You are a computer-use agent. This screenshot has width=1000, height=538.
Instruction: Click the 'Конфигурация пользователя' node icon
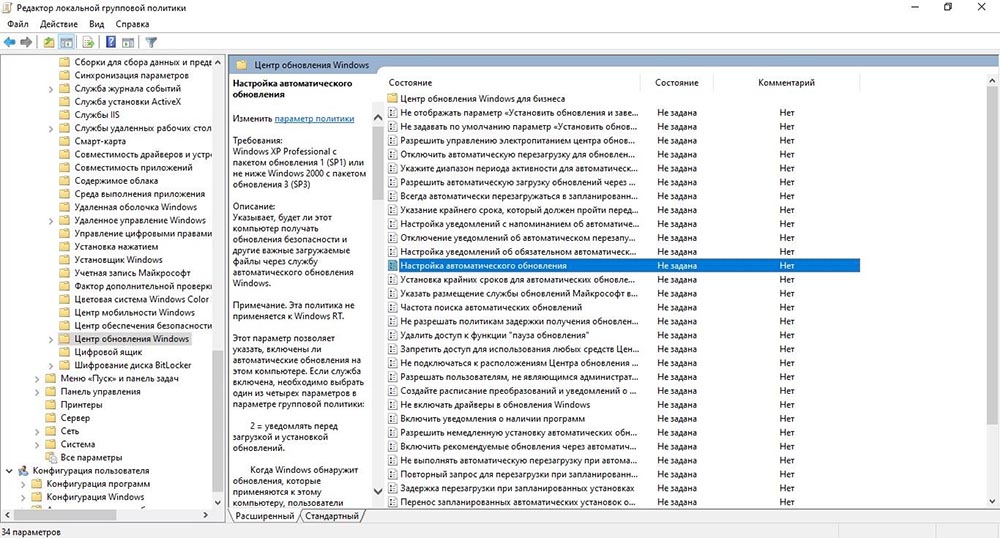point(23,470)
